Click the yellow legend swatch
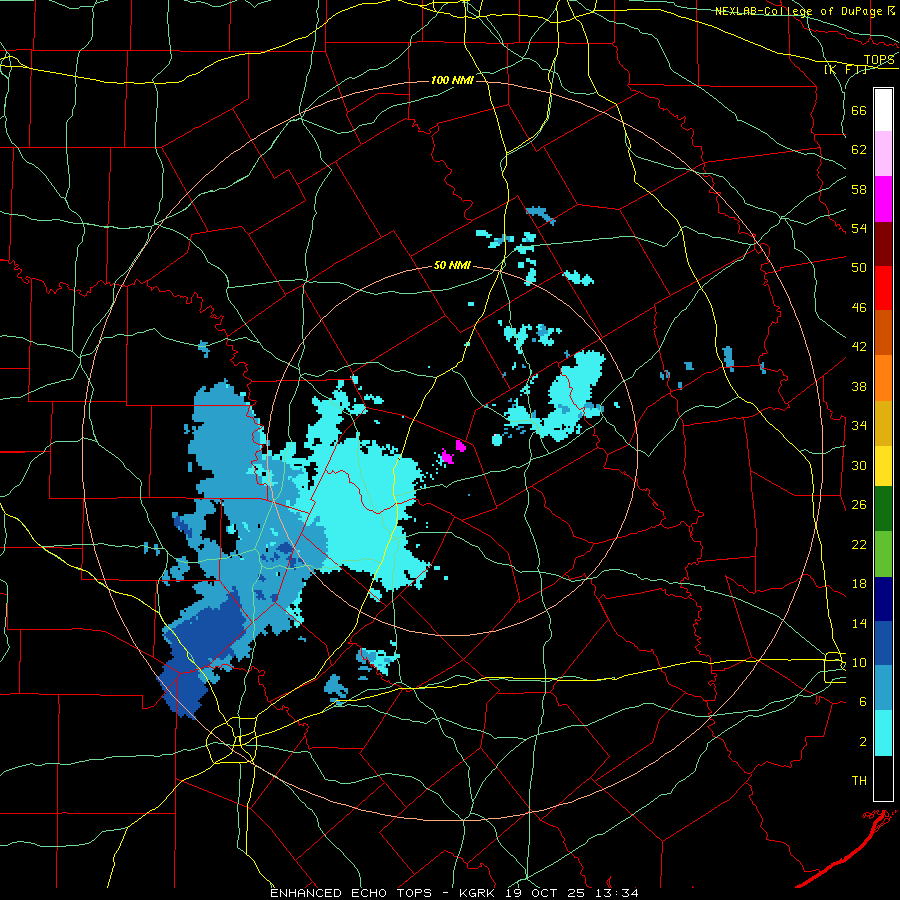900x900 pixels. [x=883, y=466]
